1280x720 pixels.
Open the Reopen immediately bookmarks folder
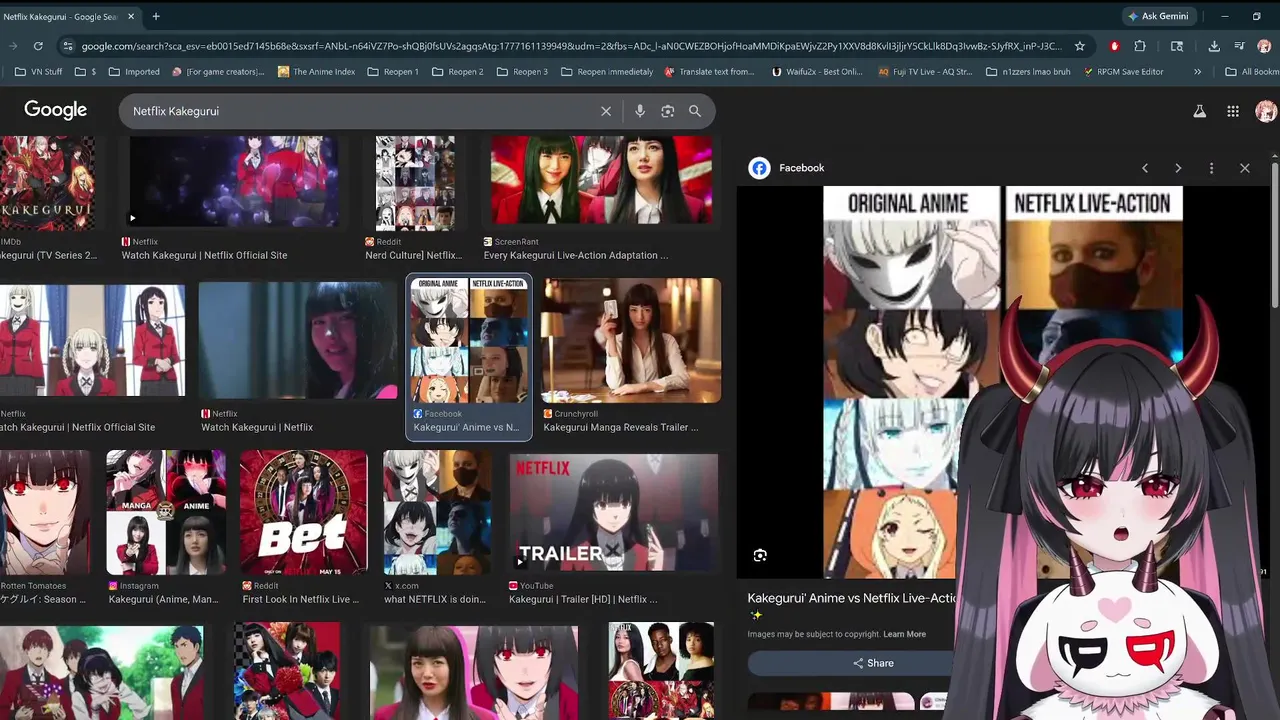coord(607,72)
